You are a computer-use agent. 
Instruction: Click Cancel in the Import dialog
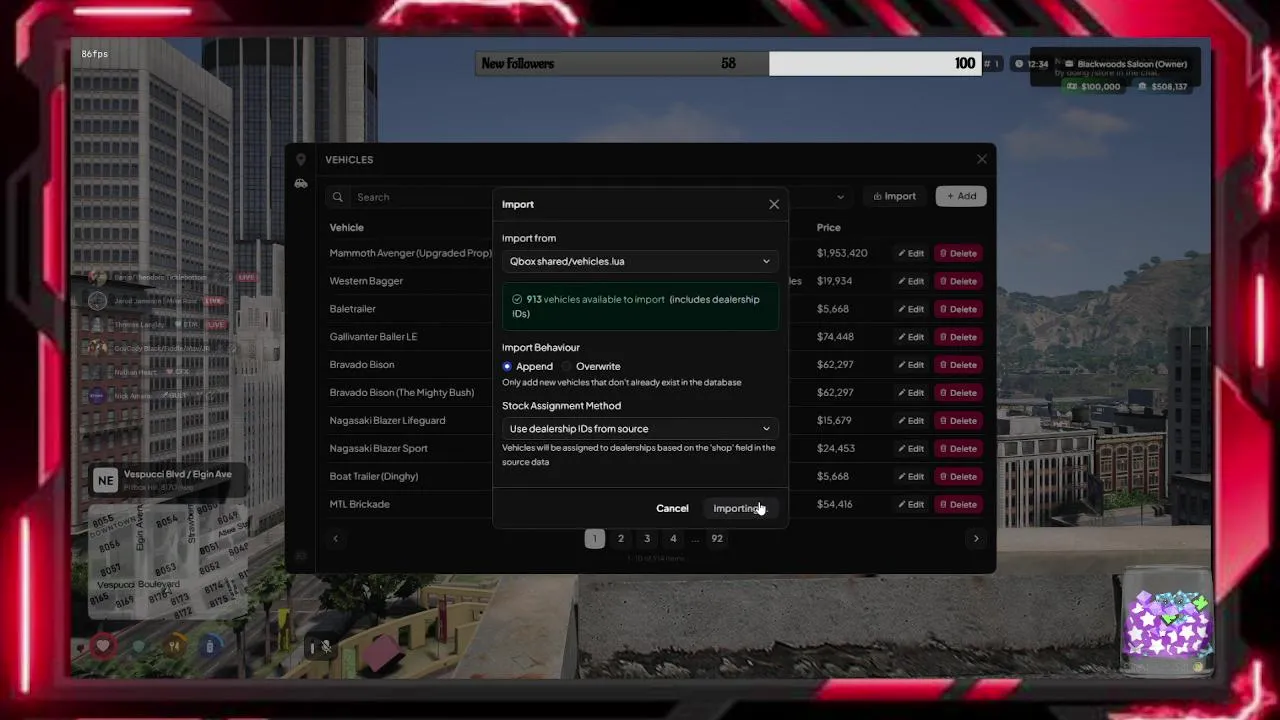pyautogui.click(x=672, y=508)
